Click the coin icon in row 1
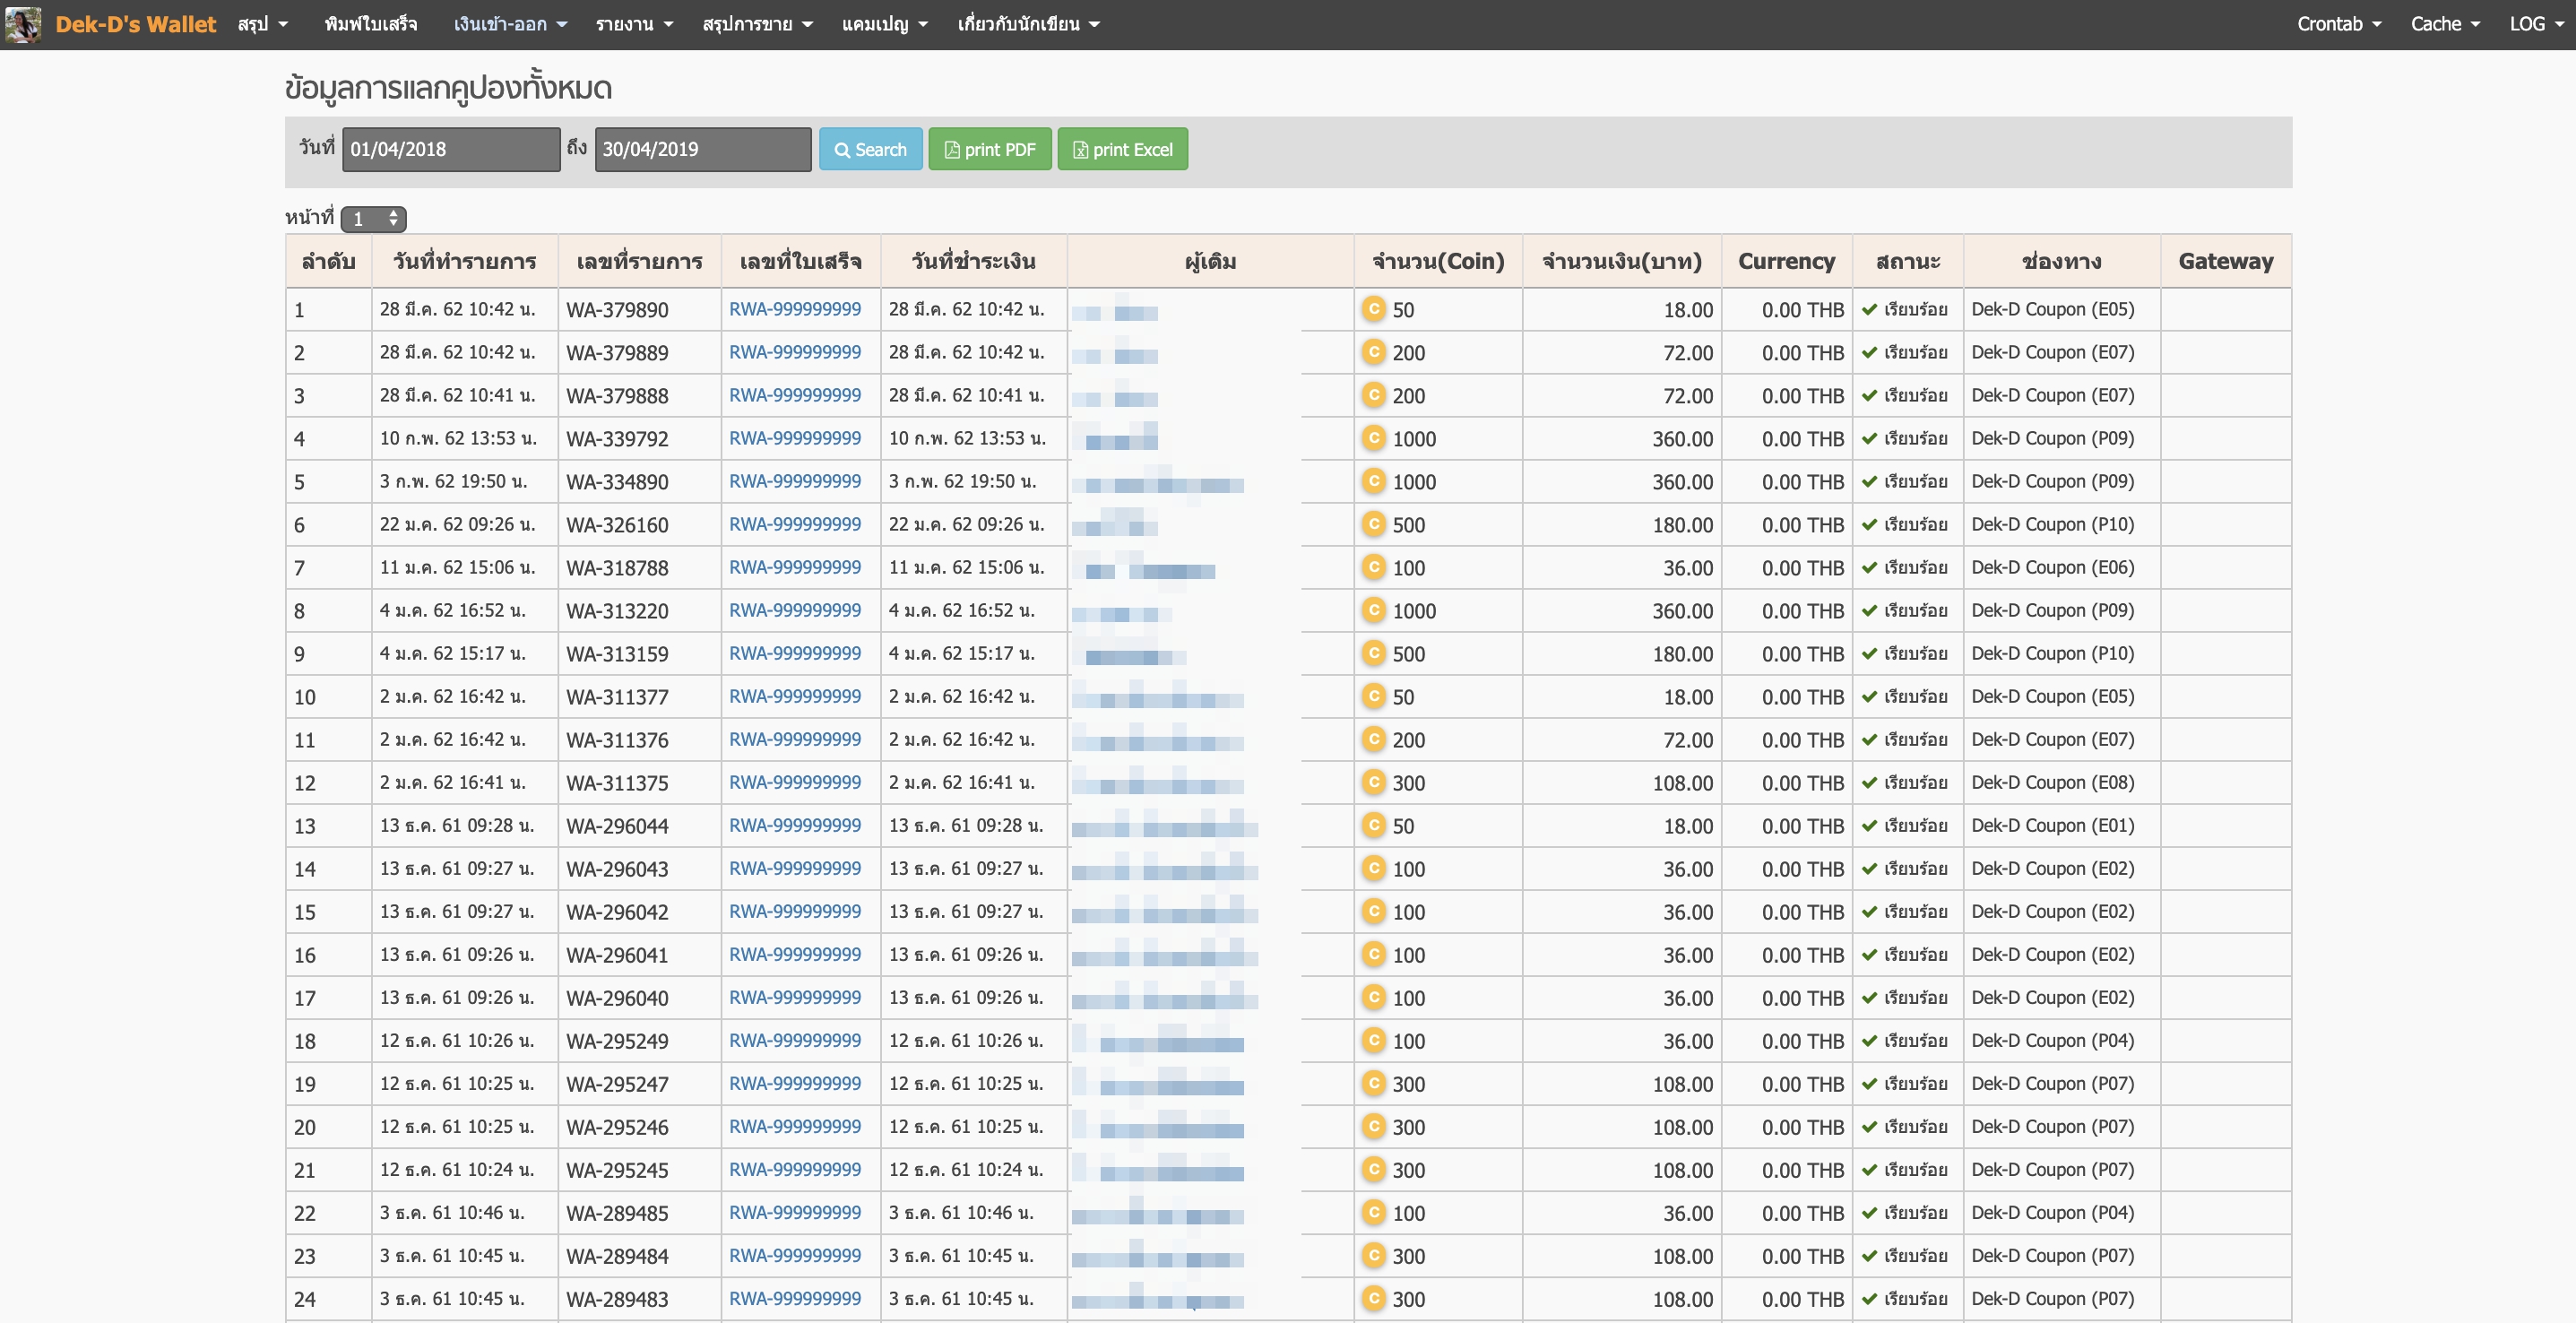This screenshot has height=1323, width=2576. [1373, 309]
